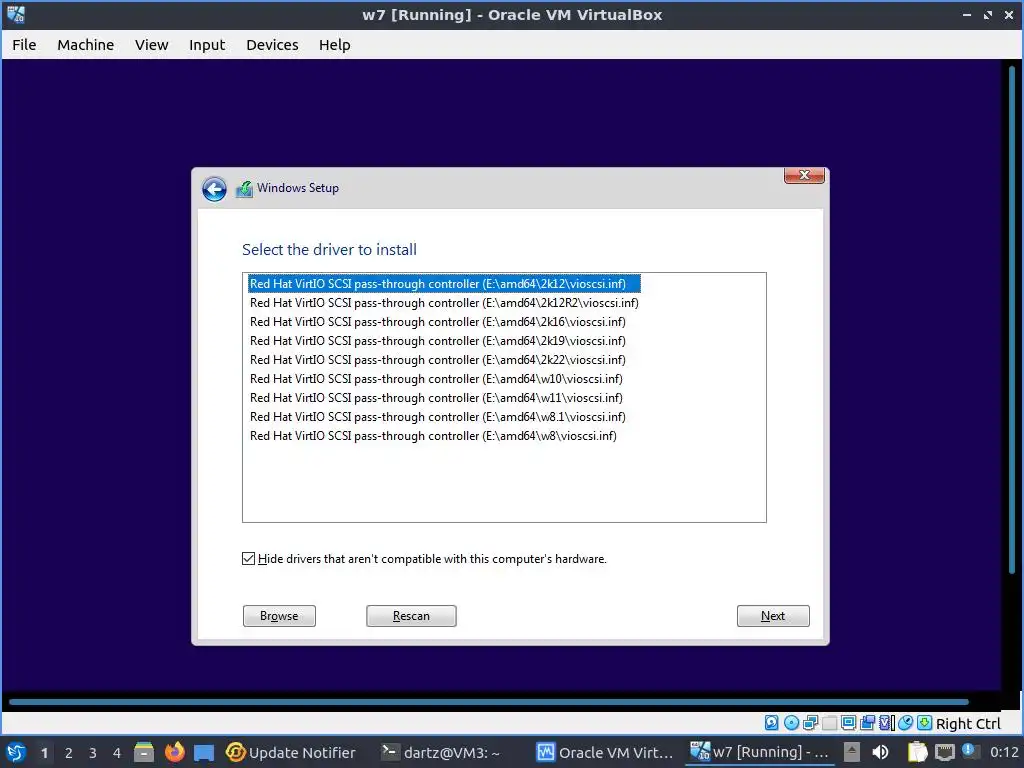Viewport: 1024px width, 768px height.
Task: Click the back arrow in Windows Setup
Action: (x=214, y=189)
